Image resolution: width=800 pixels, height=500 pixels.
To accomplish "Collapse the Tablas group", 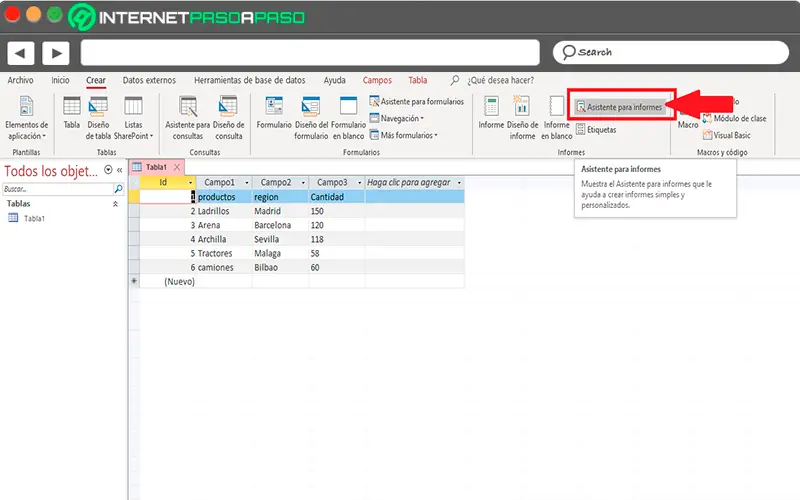I will (115, 204).
